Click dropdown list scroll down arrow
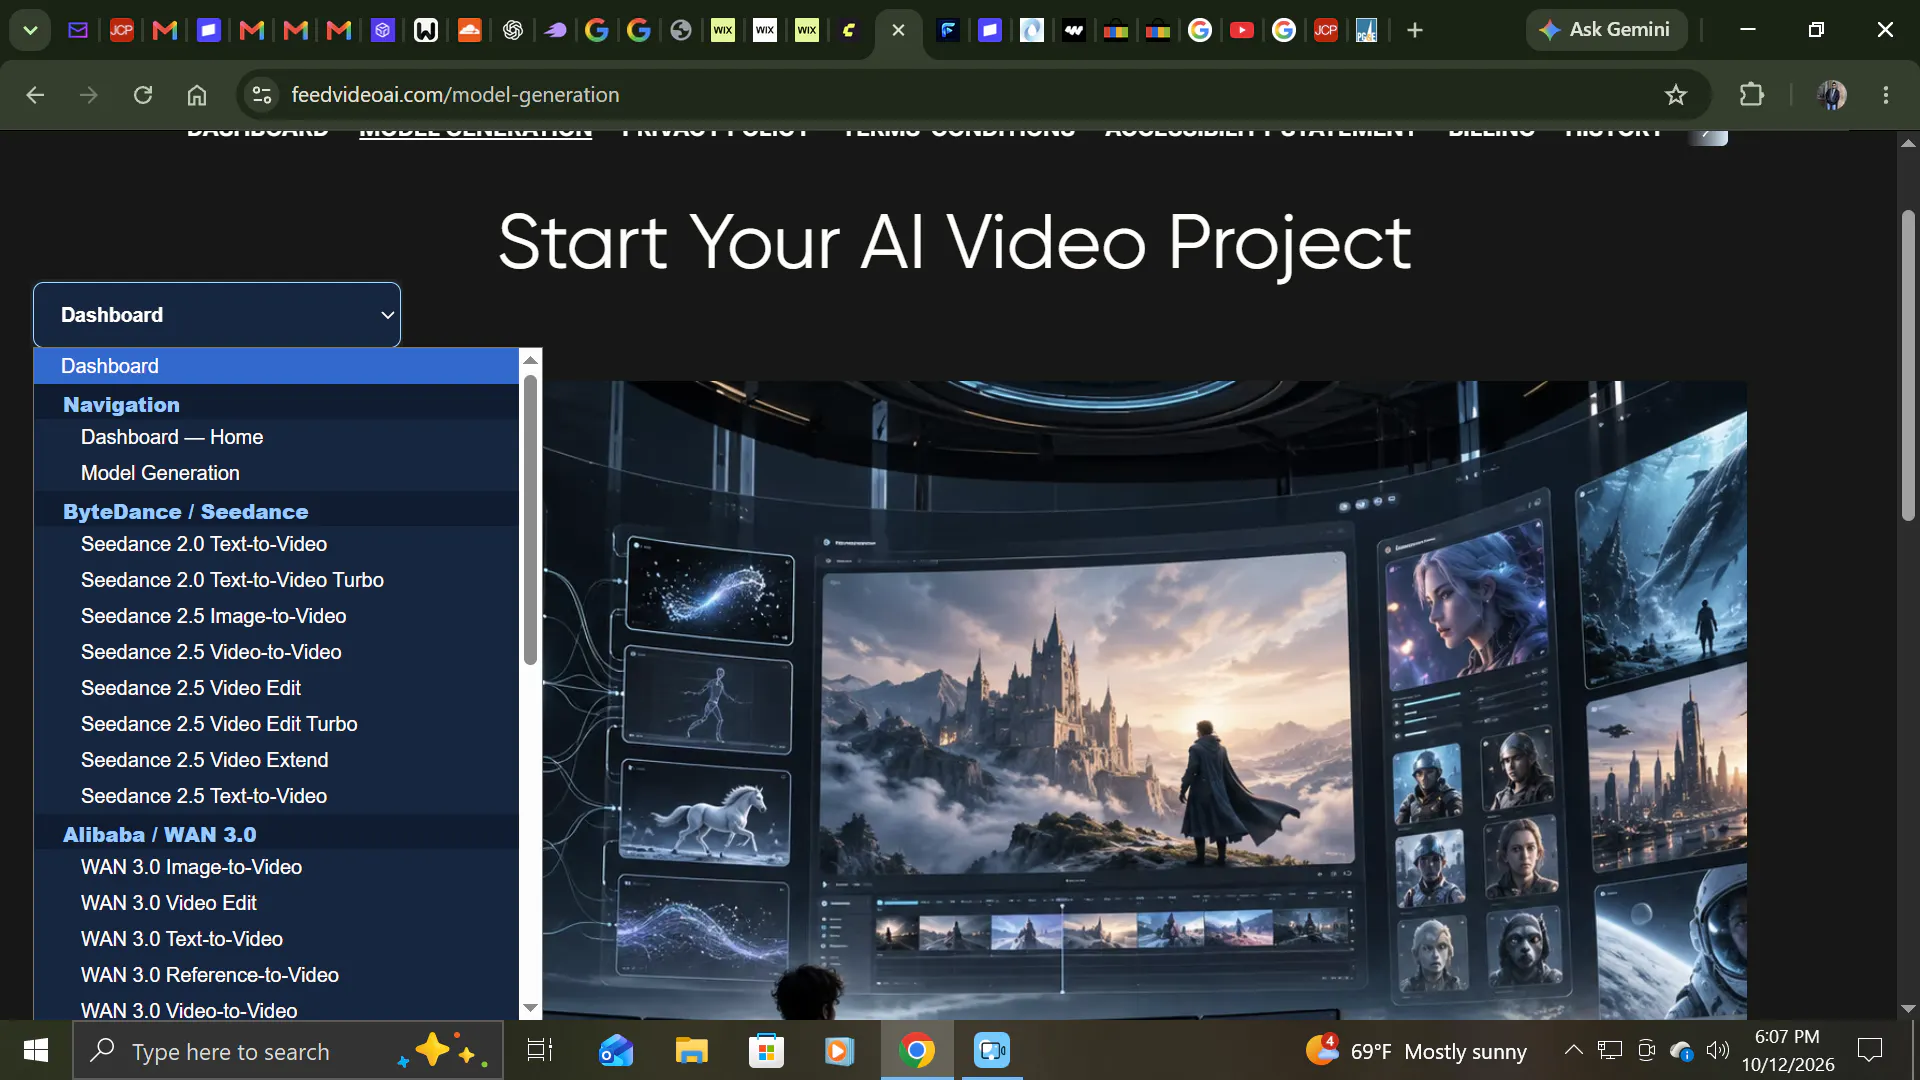1920x1080 pixels. tap(531, 1008)
